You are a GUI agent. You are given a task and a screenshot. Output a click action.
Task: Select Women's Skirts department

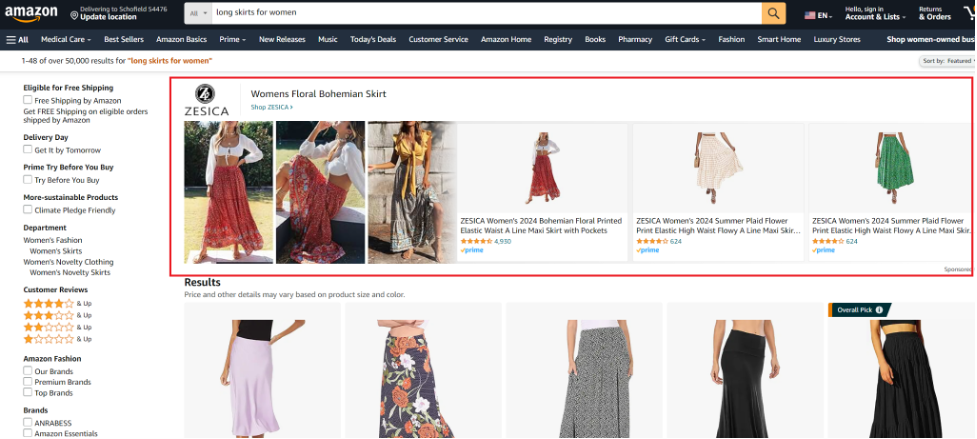click(56, 251)
